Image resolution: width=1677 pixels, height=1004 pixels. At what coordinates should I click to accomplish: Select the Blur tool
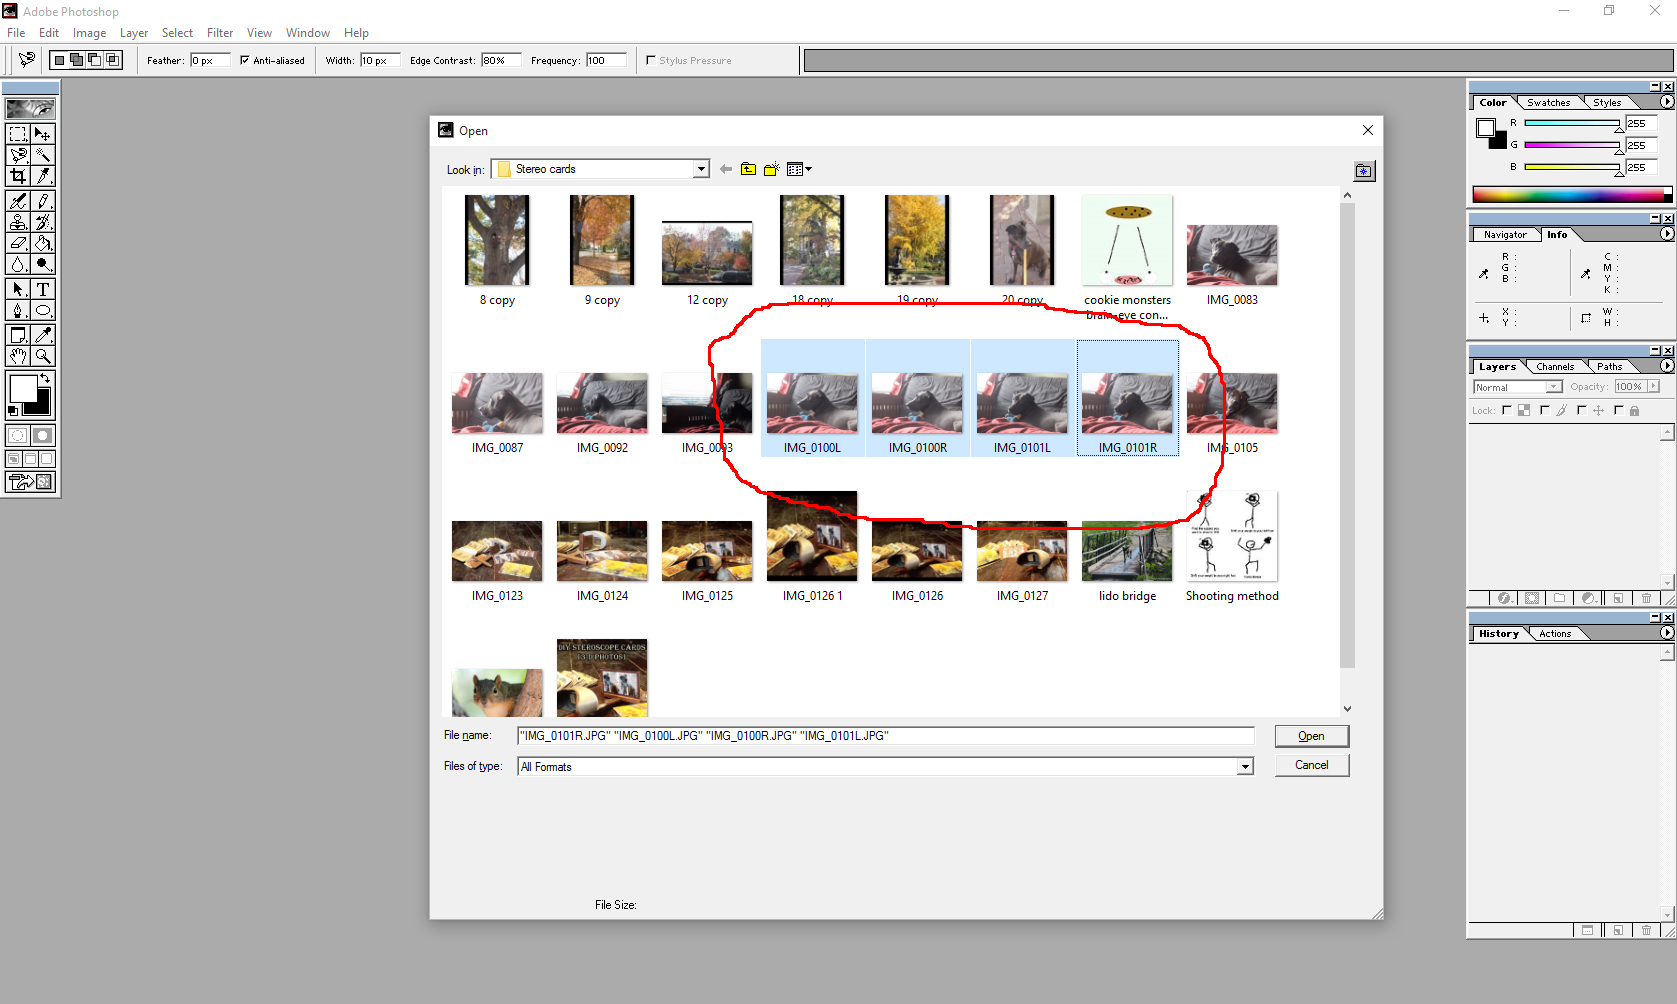(18, 264)
